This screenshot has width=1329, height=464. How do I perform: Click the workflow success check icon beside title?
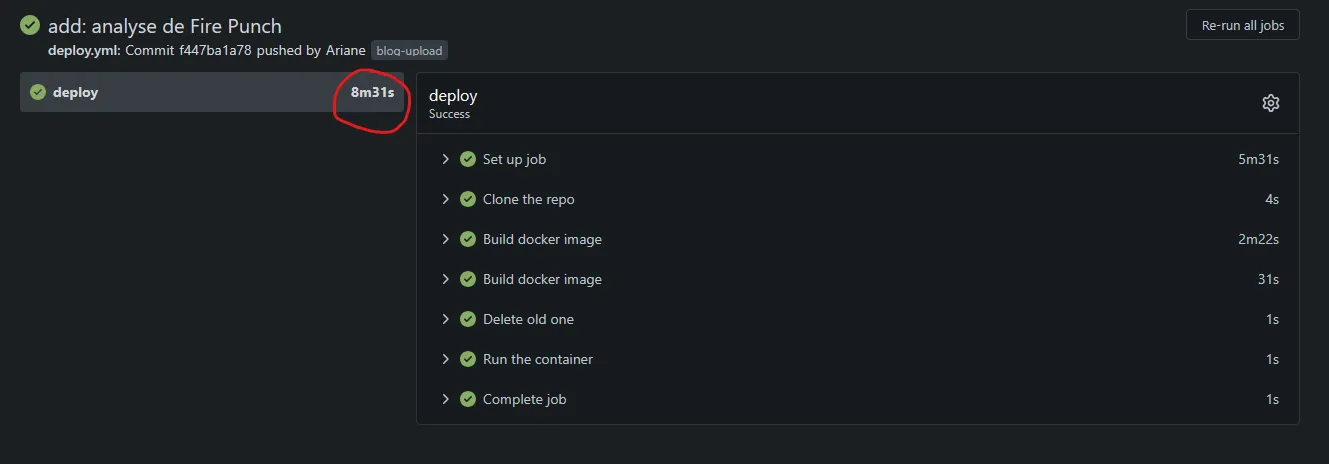pos(30,26)
